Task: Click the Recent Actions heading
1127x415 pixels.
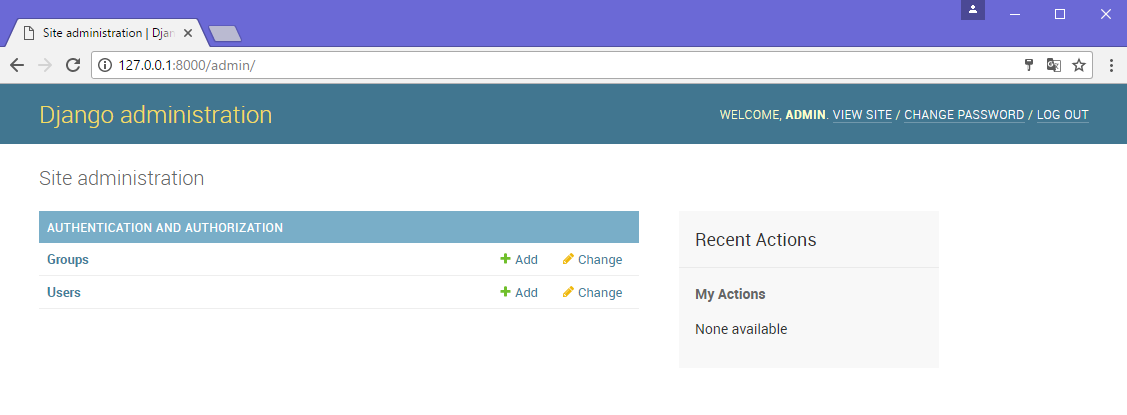Action: (x=755, y=240)
